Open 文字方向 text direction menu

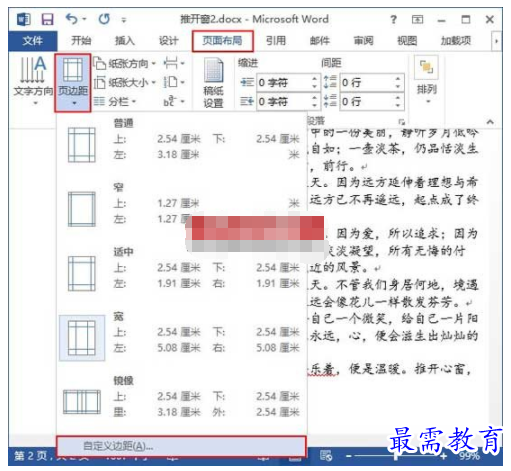[33, 81]
